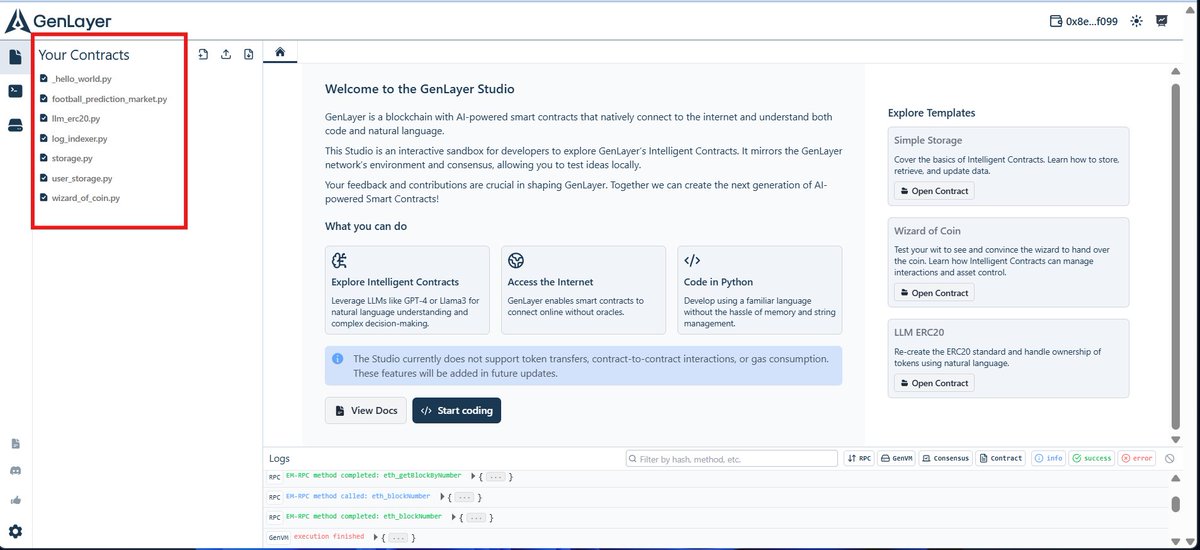This screenshot has width=1200, height=550.
Task: Toggle the light/dark theme sun icon
Action: pyautogui.click(x=1136, y=21)
